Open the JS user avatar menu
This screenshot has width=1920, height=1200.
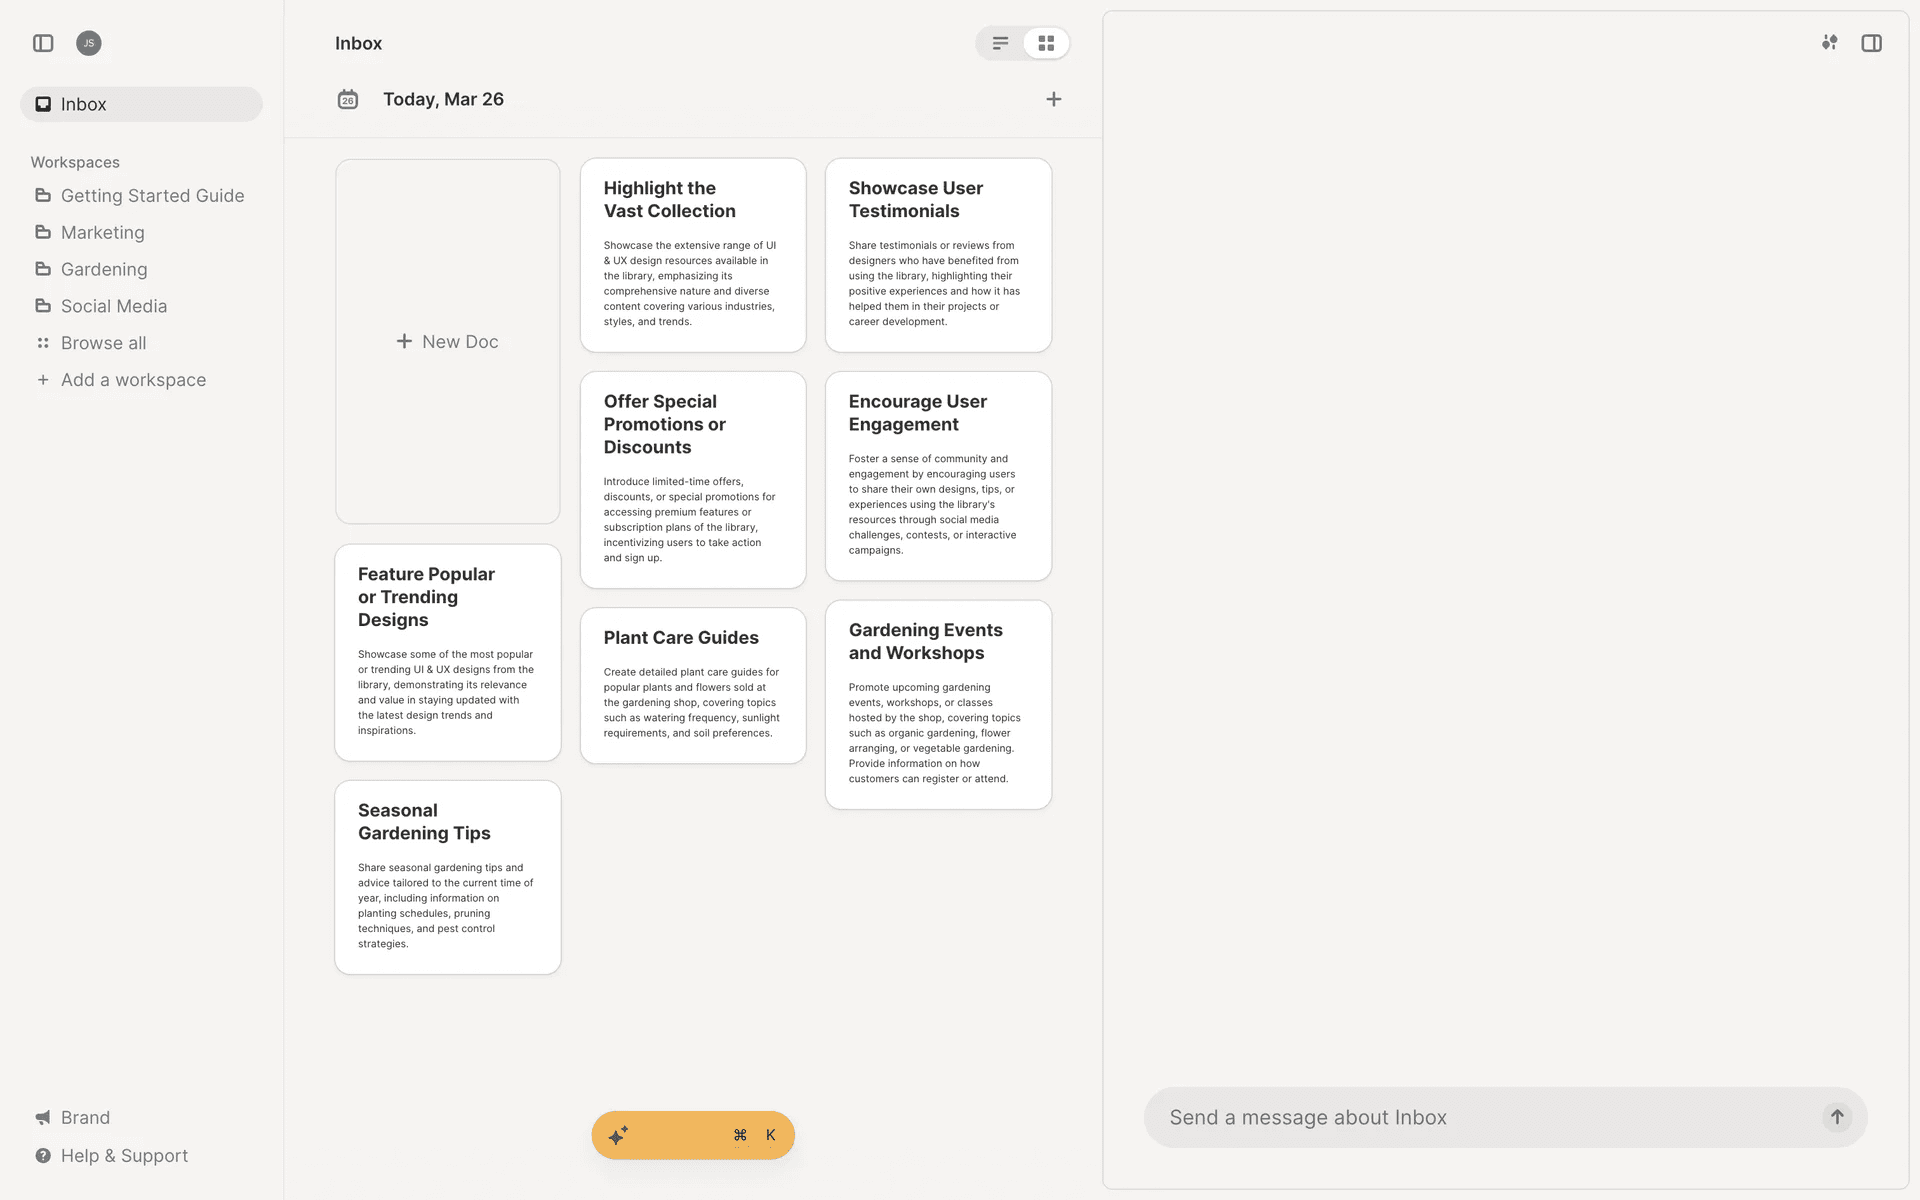(89, 43)
